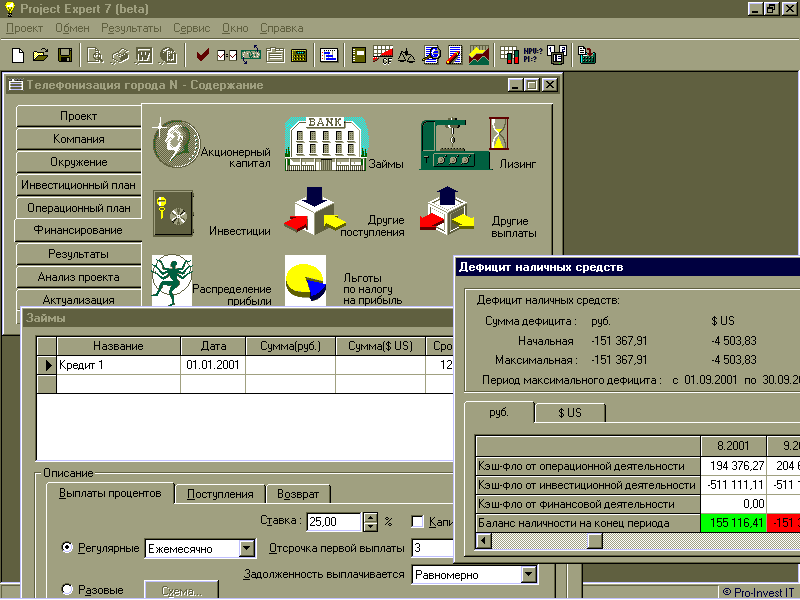Open Акционерный капитал coin icon
Screen dimensions: 800x600
176,144
